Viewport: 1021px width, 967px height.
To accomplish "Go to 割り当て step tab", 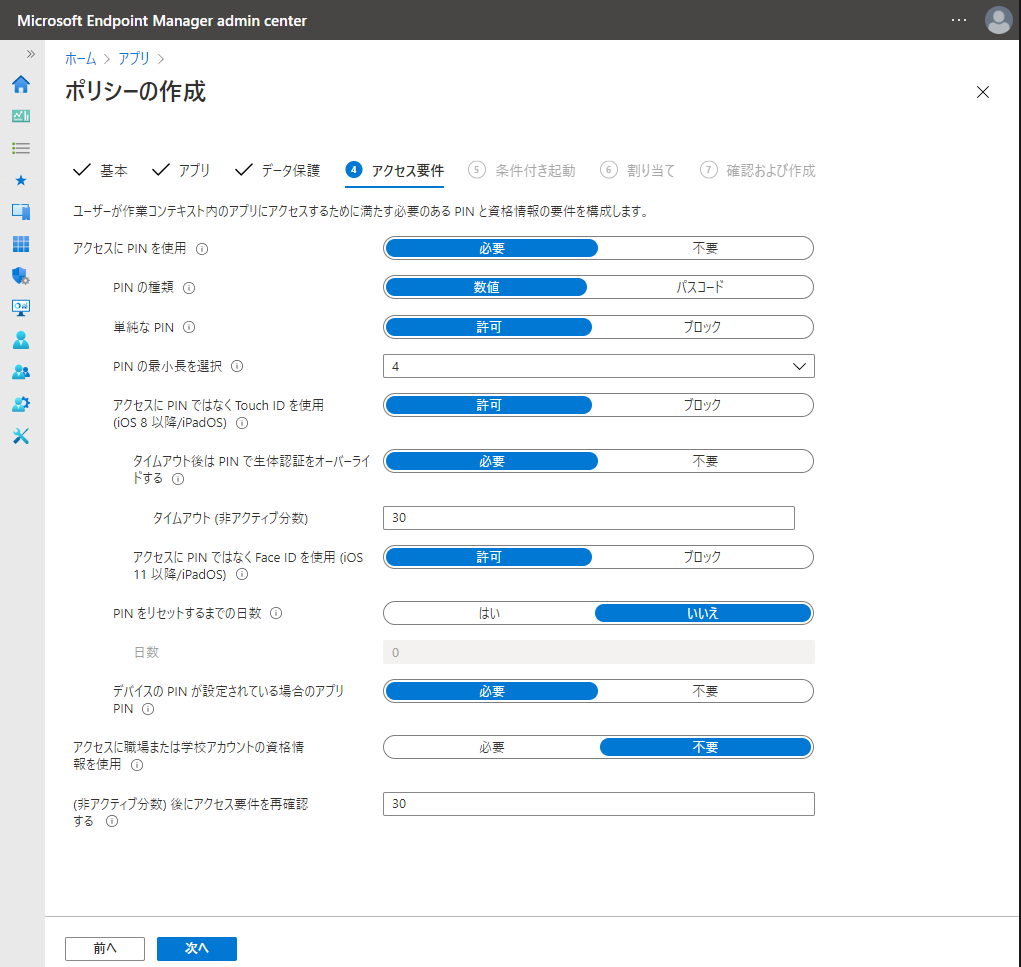I will click(637, 171).
